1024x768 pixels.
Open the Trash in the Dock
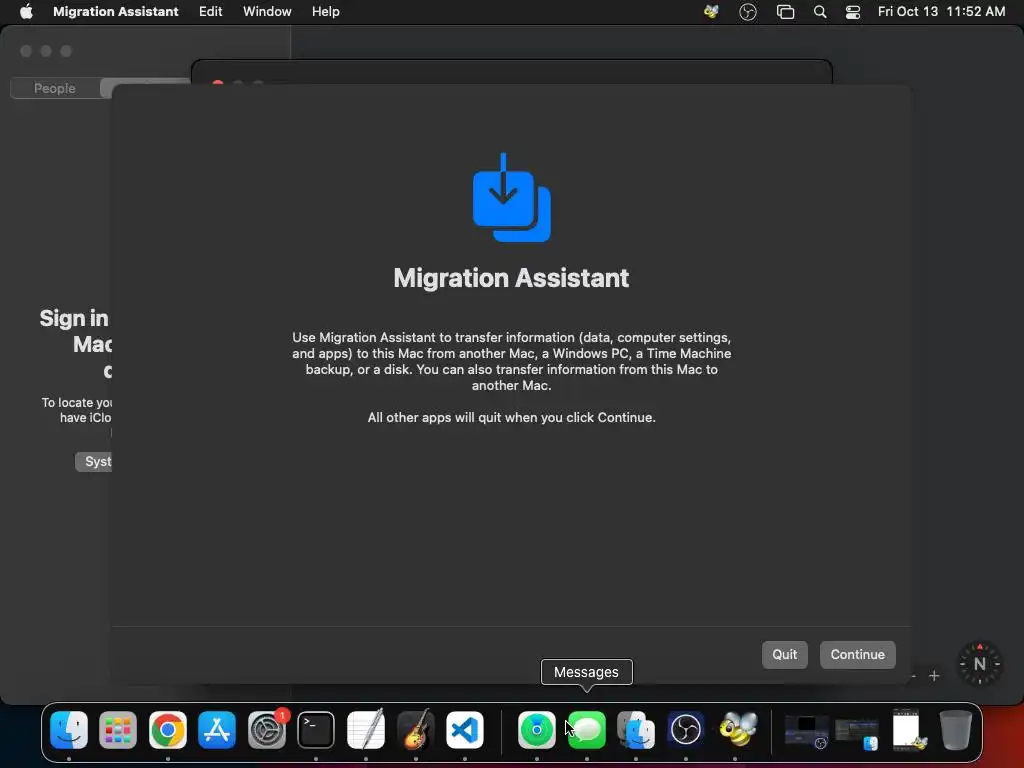(955, 729)
